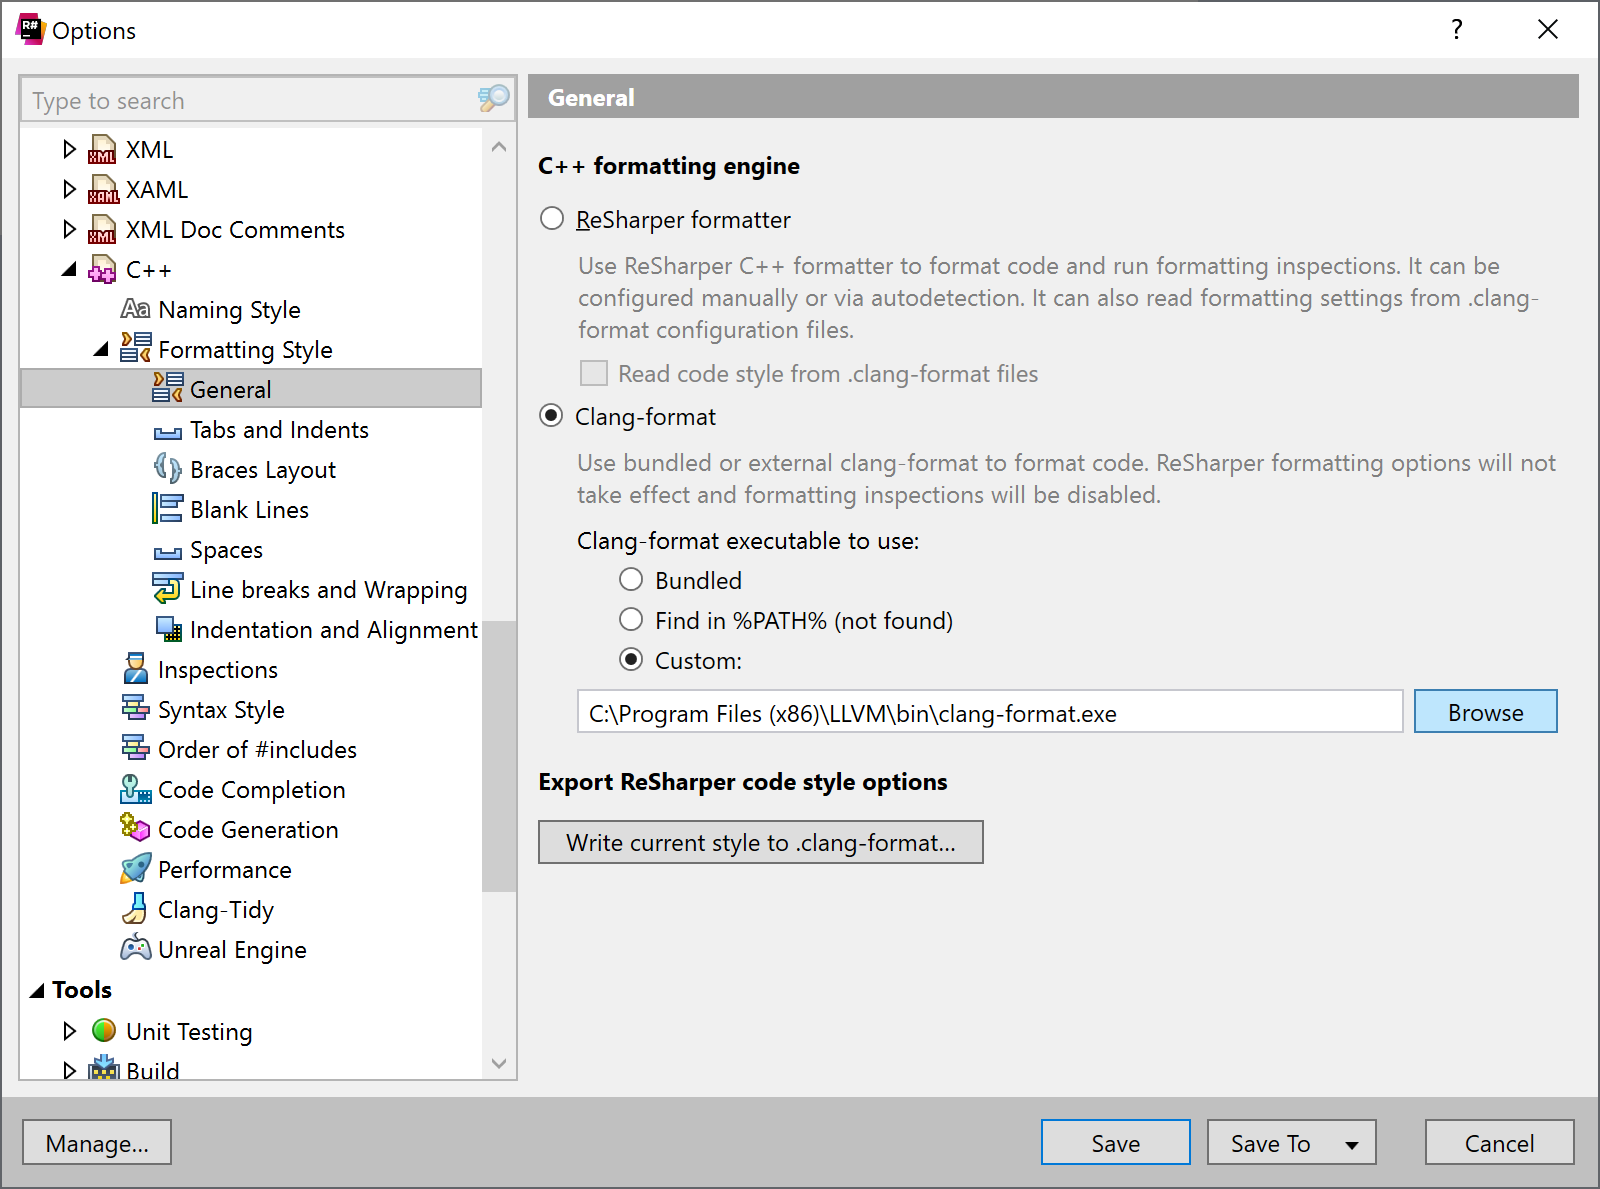This screenshot has width=1600, height=1189.
Task: Click the tree scroll down arrow
Action: [x=499, y=1063]
